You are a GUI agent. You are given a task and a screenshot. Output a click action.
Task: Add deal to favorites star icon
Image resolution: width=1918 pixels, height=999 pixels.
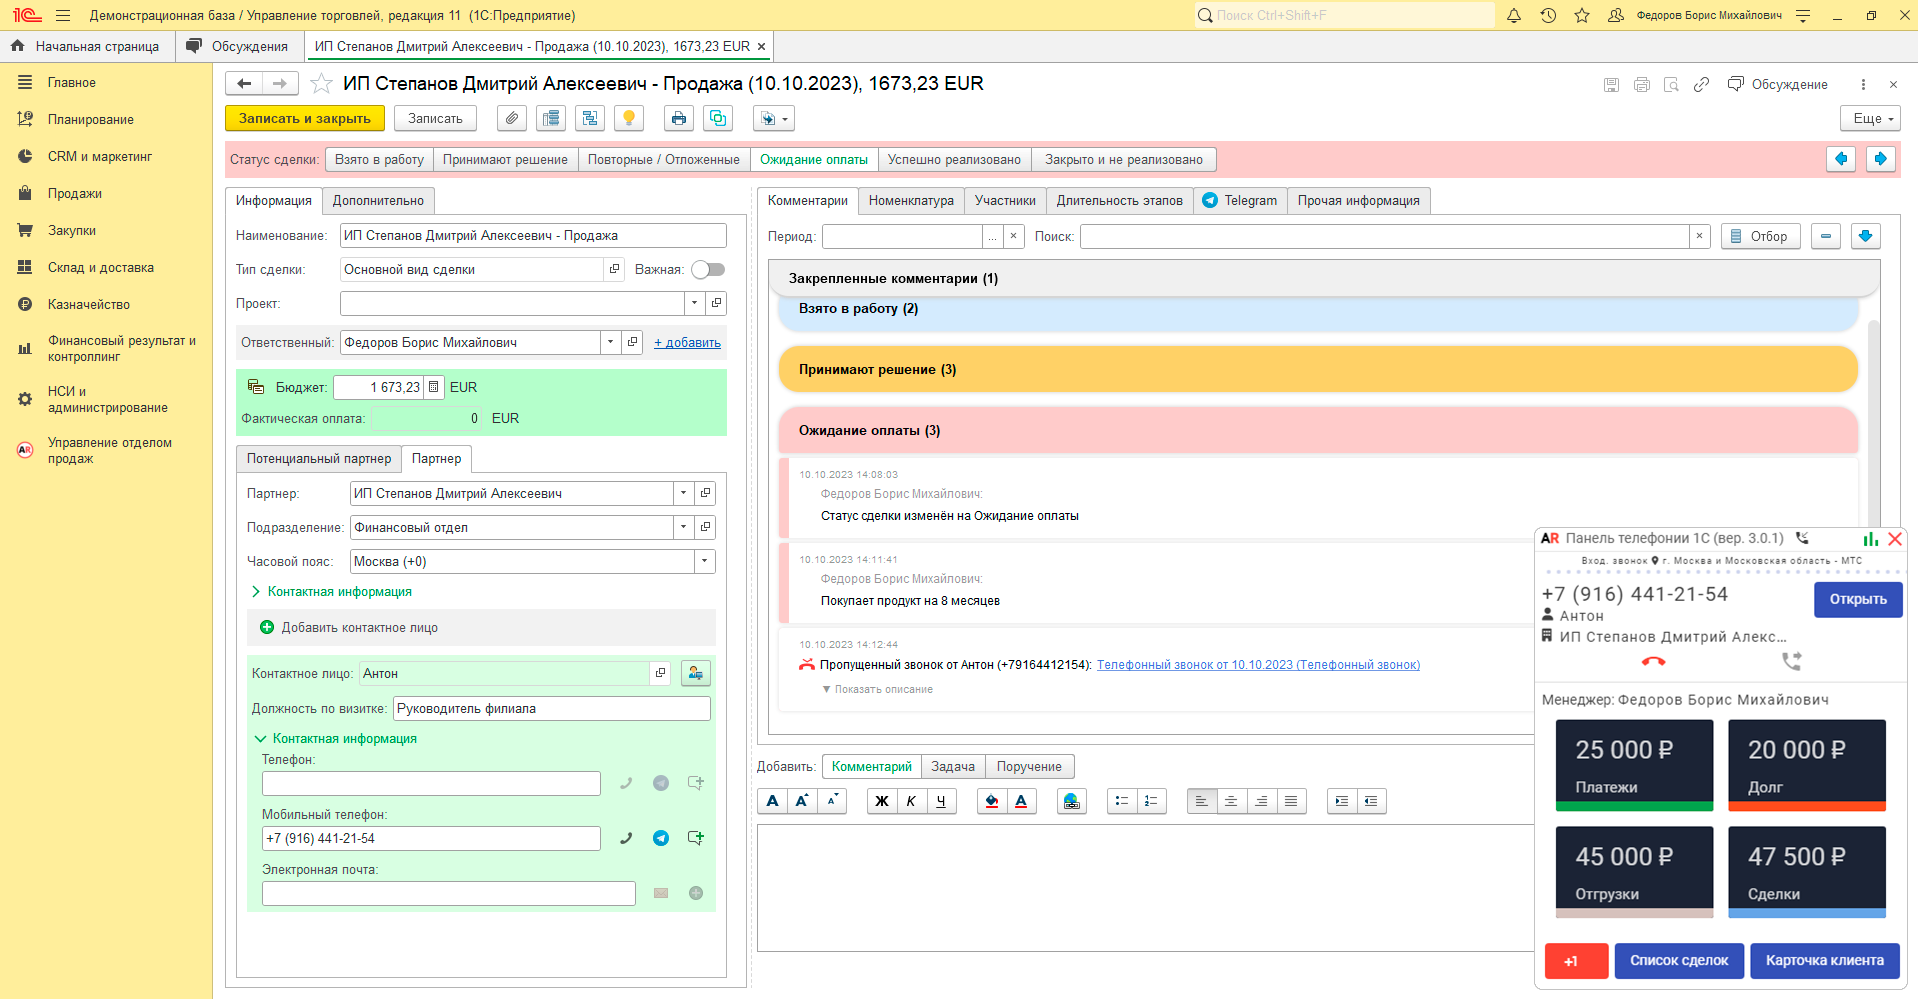click(321, 83)
